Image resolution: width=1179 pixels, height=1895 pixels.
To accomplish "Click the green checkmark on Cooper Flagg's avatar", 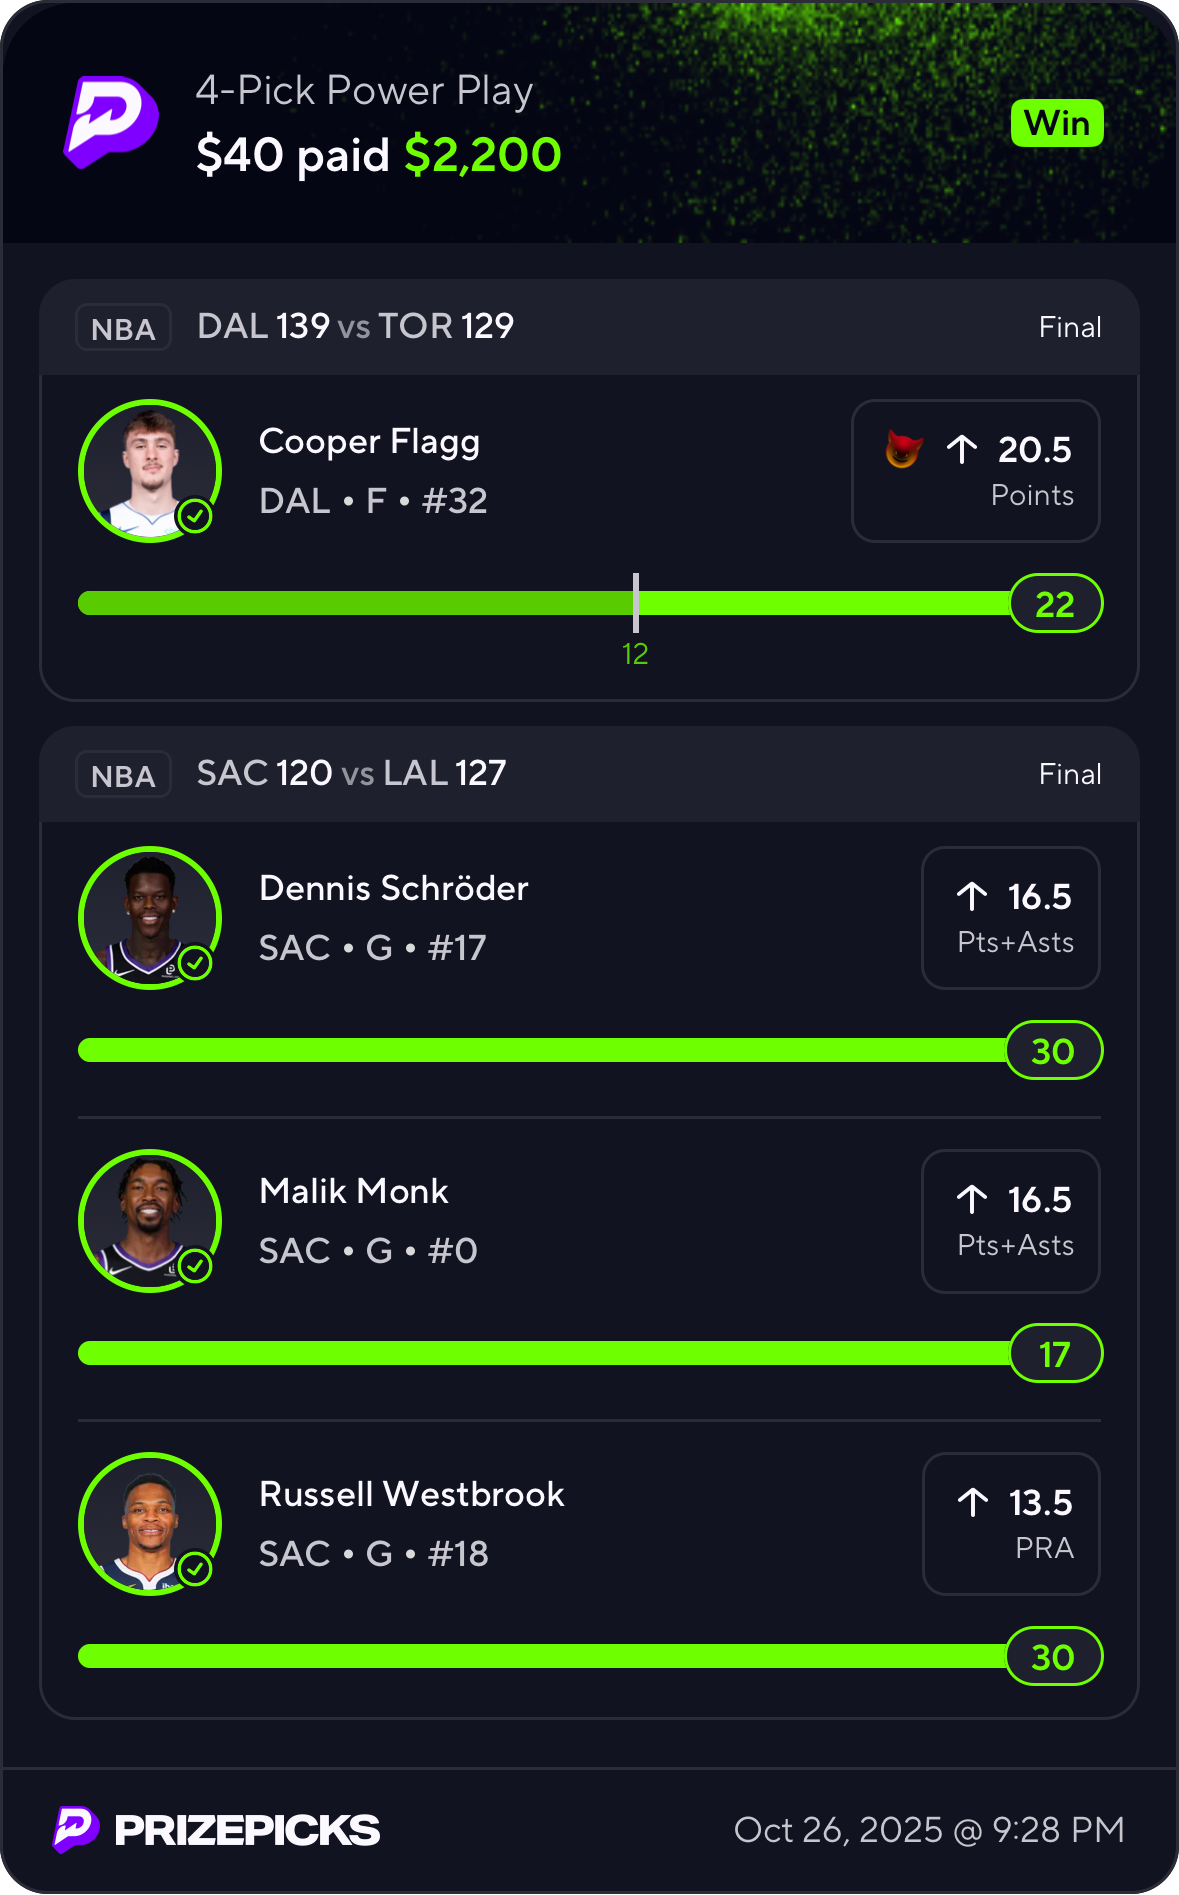I will [x=195, y=517].
